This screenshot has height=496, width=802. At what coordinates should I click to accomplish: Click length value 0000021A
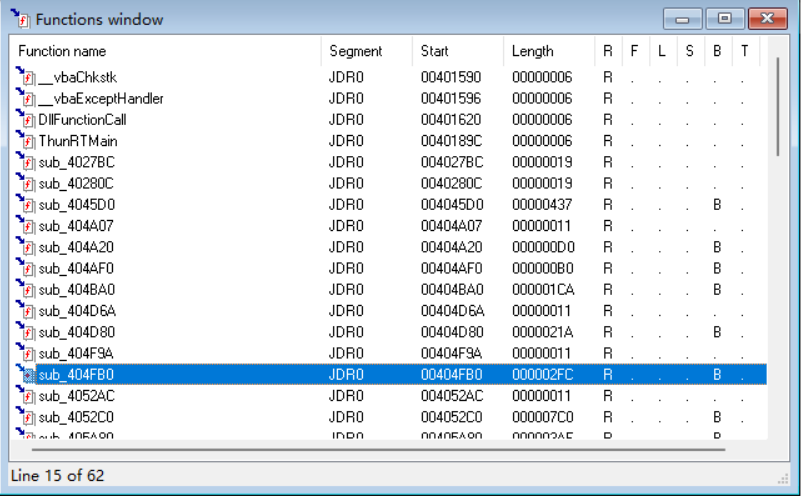point(542,332)
